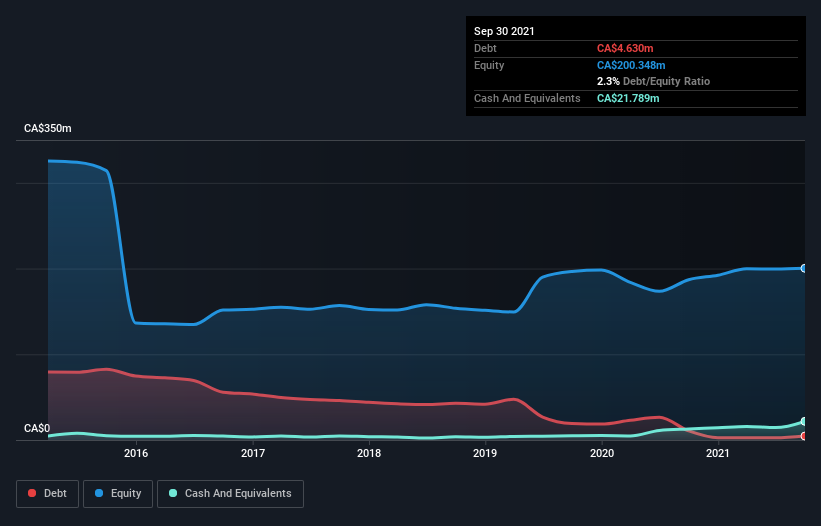Click the CA$4.630m debt value
Image resolution: width=821 pixels, height=526 pixels.
[x=625, y=48]
